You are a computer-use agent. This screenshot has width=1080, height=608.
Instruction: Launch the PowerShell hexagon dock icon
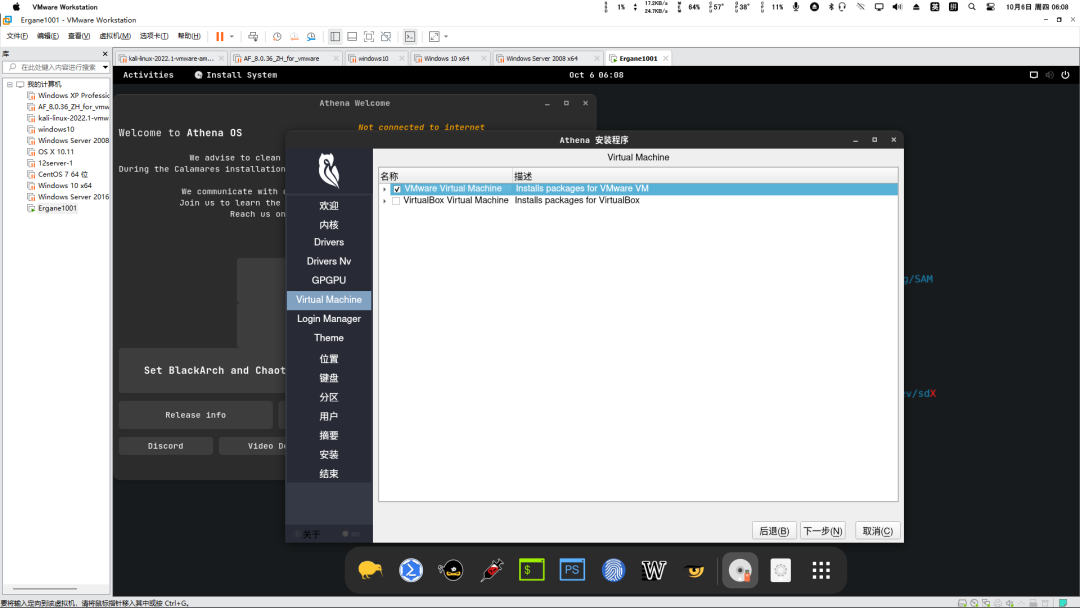click(x=411, y=570)
